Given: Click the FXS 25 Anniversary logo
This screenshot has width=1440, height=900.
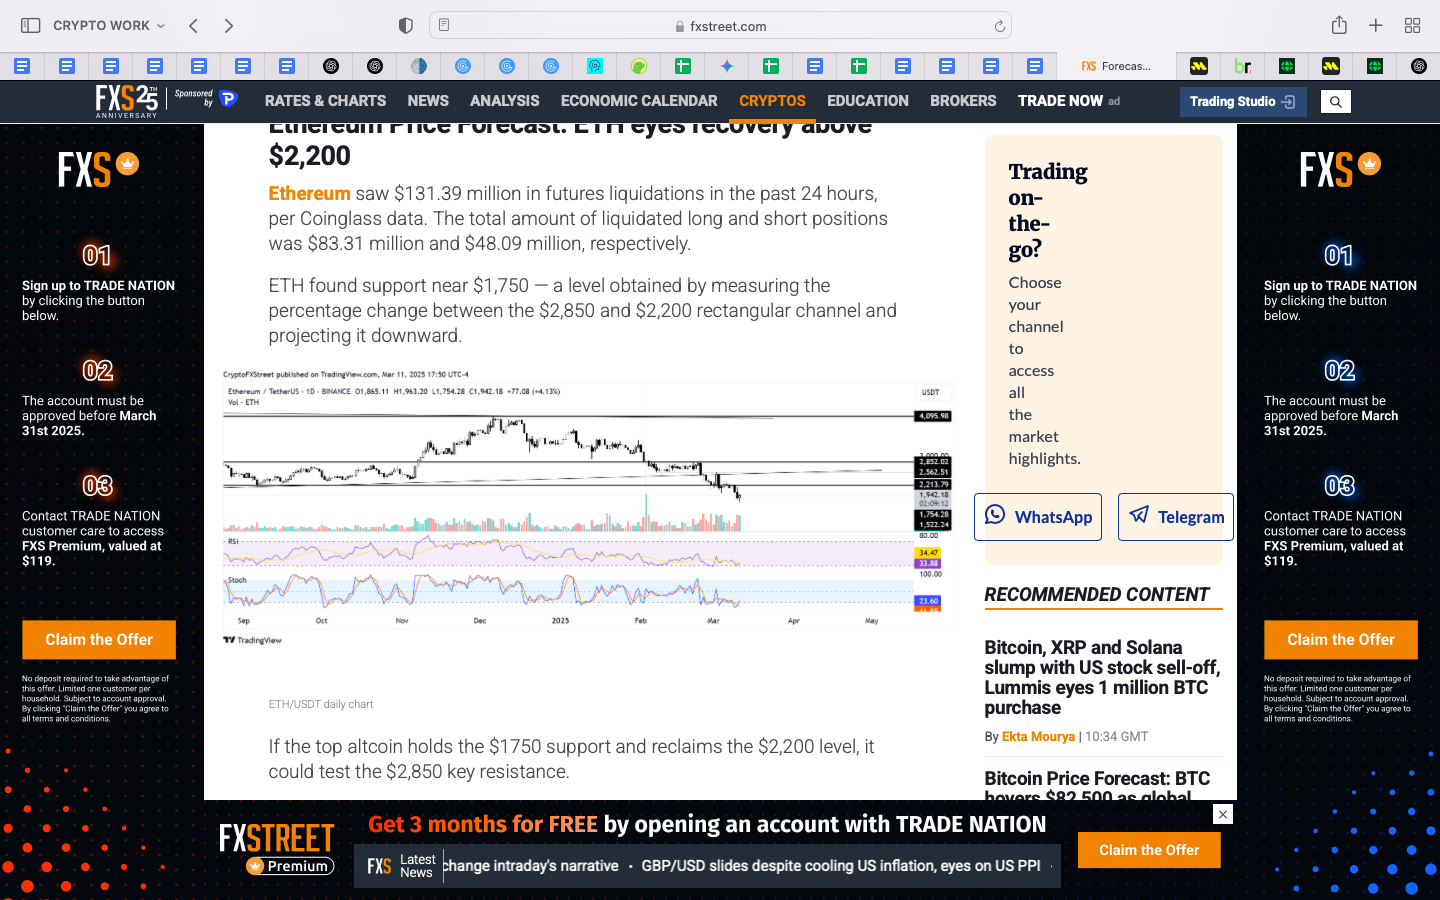Looking at the screenshot, I should (127, 101).
